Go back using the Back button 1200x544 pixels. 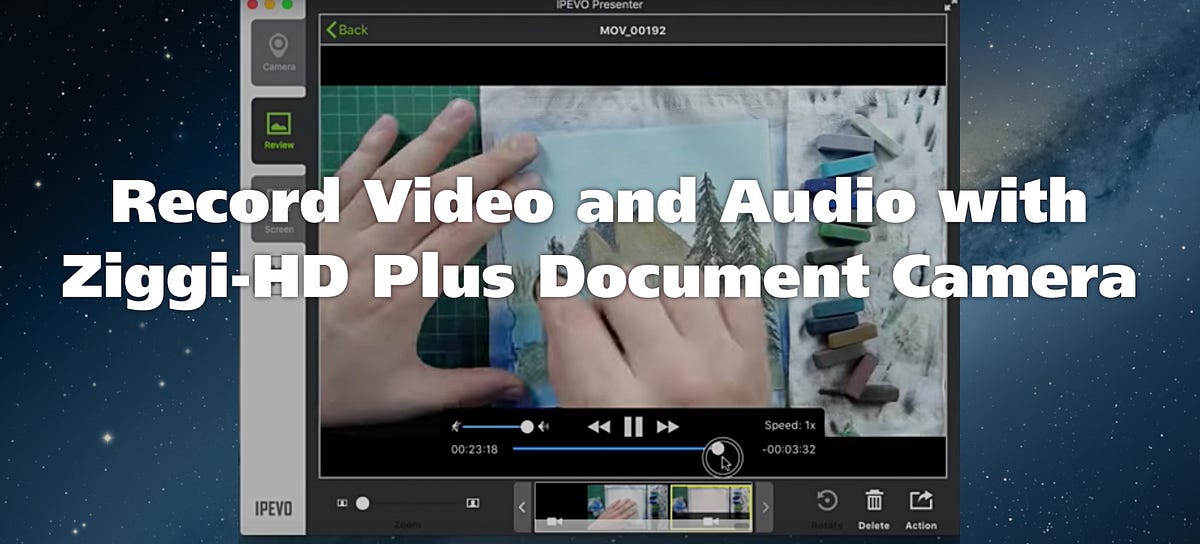point(347,30)
